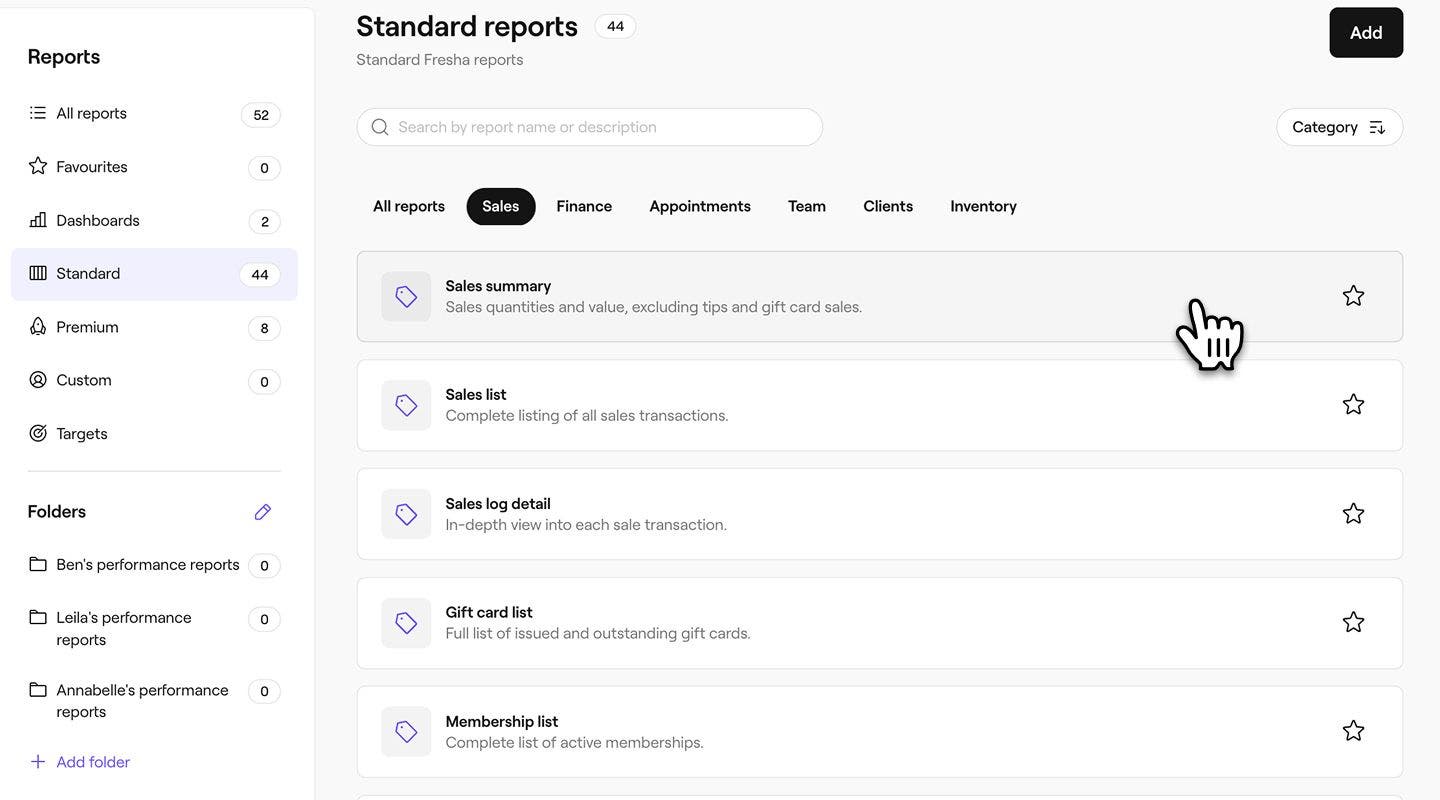Viewport: 1440px width, 800px height.
Task: Click folder icon beside Ben's performance reports
Action: coord(38,564)
